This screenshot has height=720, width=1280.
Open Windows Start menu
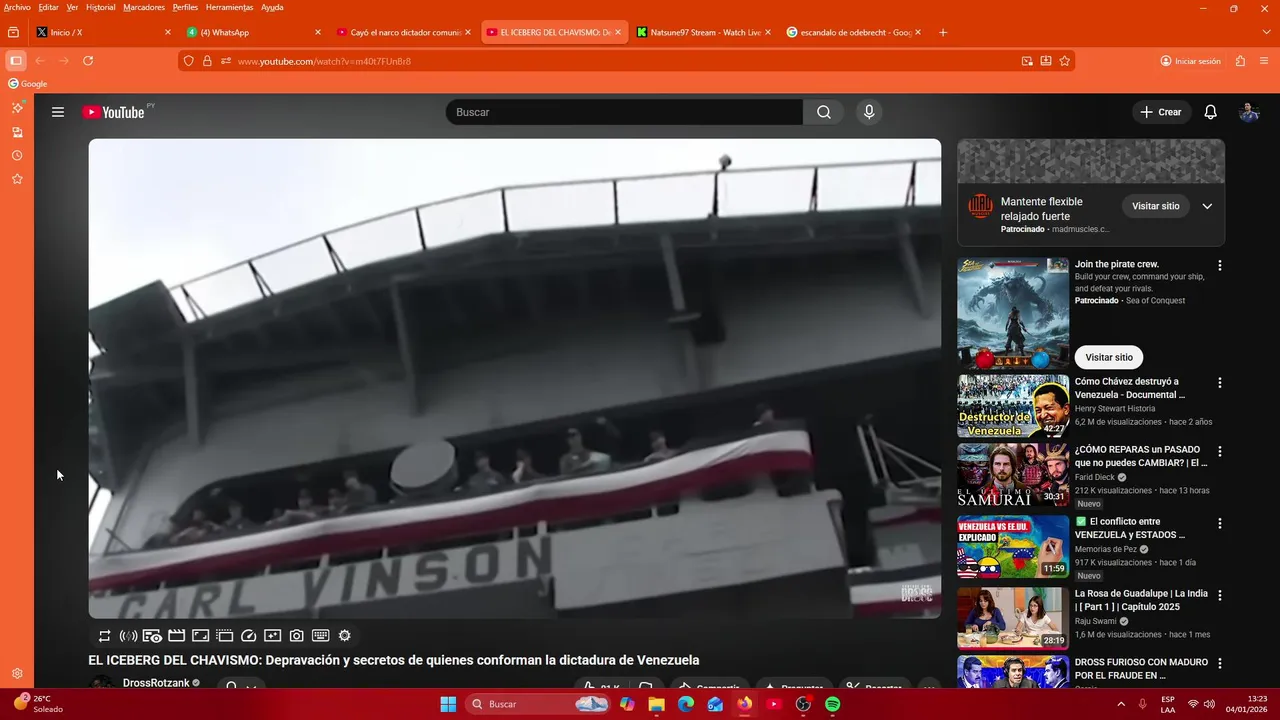[x=448, y=704]
